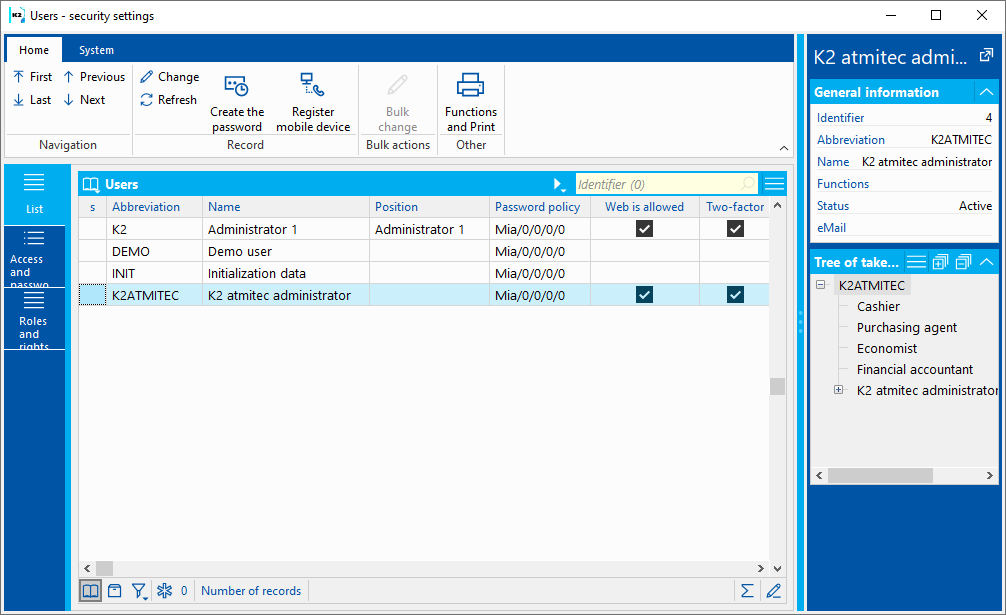Go to First record

(32, 77)
